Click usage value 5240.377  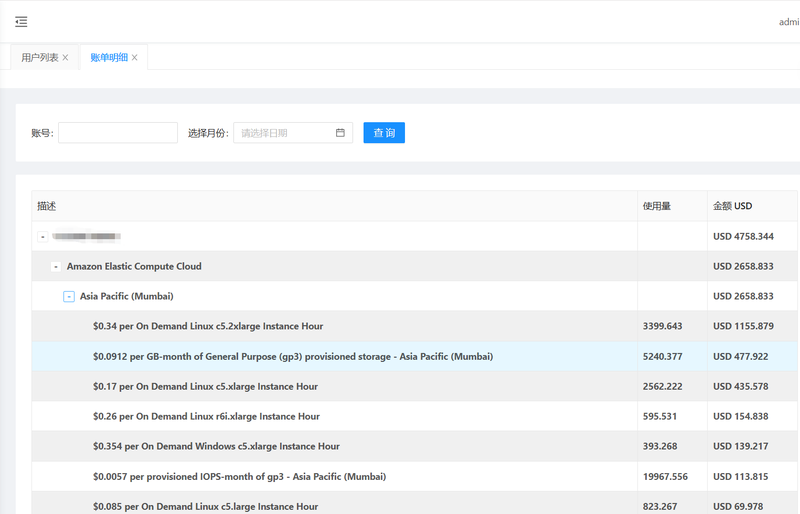pos(662,356)
